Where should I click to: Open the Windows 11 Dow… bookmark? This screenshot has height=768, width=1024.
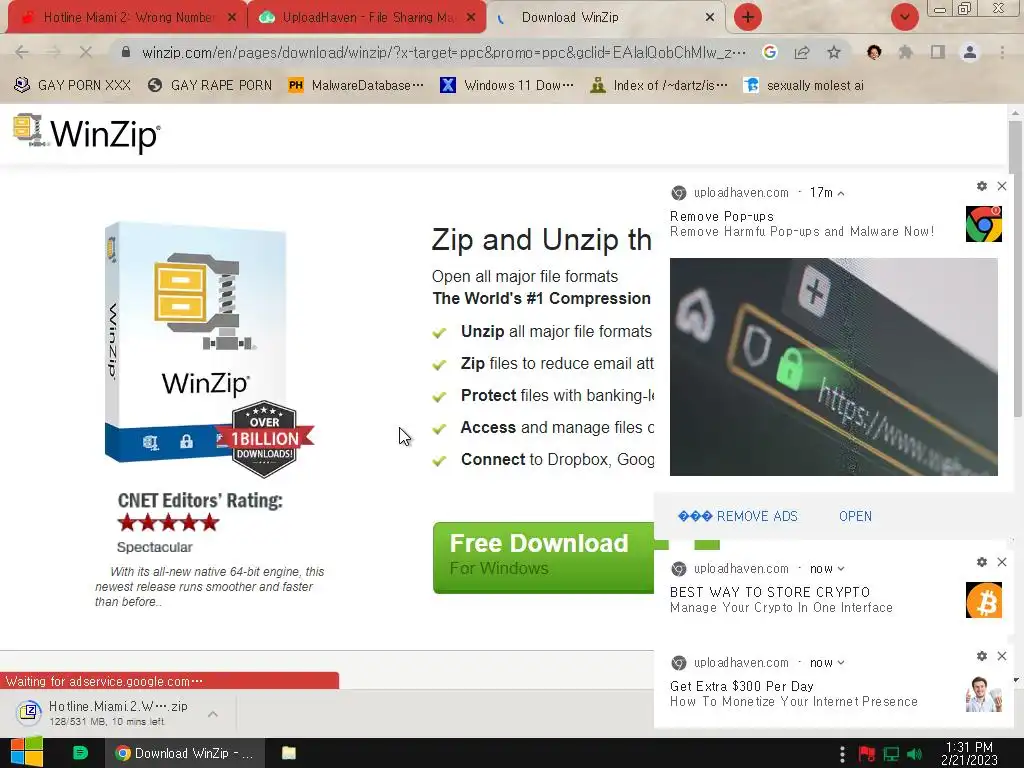click(507, 85)
